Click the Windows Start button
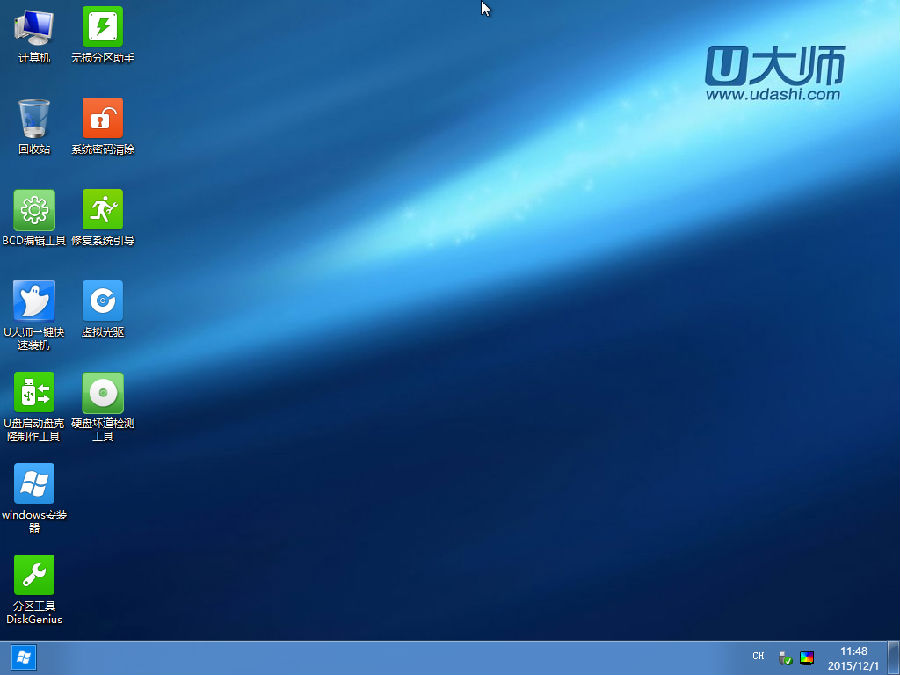The width and height of the screenshot is (900, 675). pyautogui.click(x=22, y=657)
